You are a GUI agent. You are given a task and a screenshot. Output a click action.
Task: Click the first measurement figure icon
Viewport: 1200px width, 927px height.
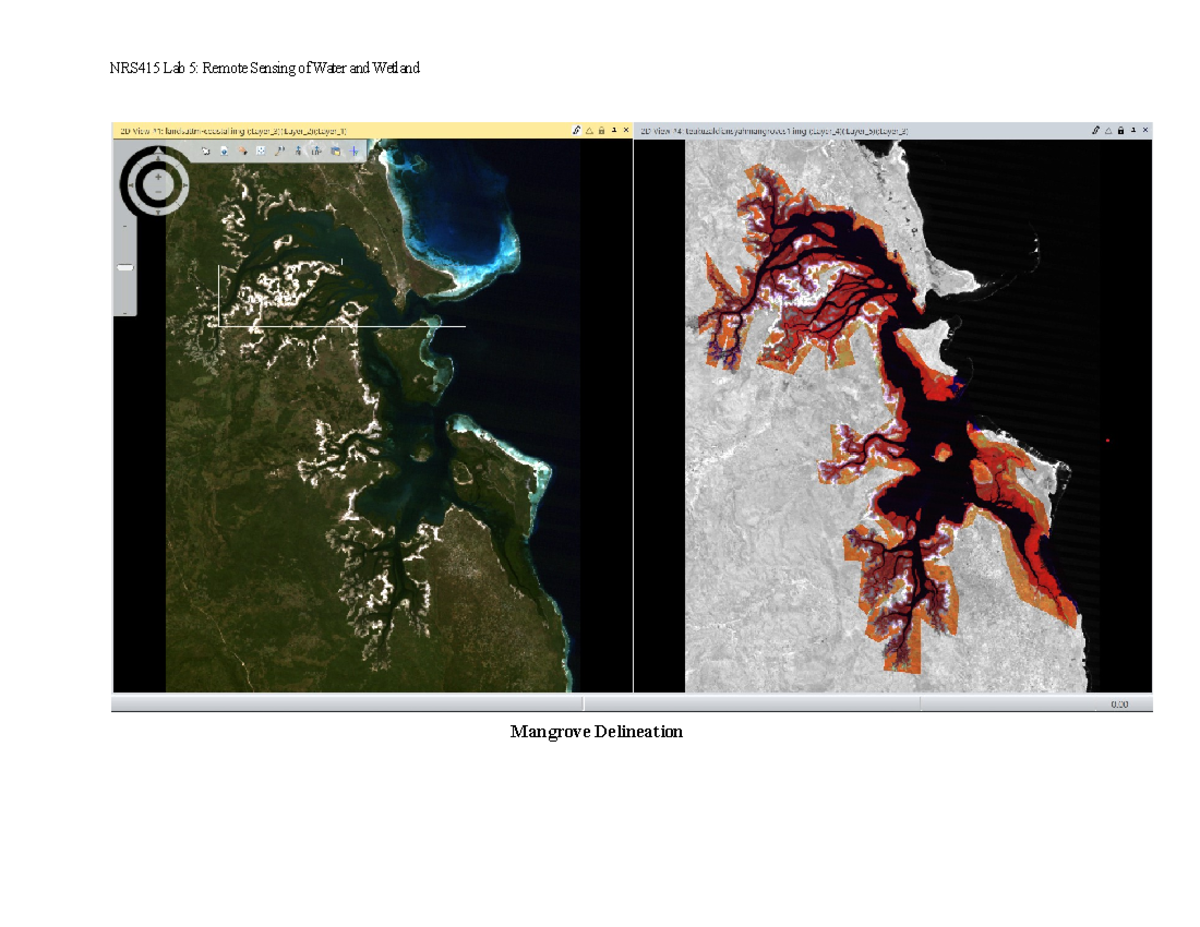point(298,151)
